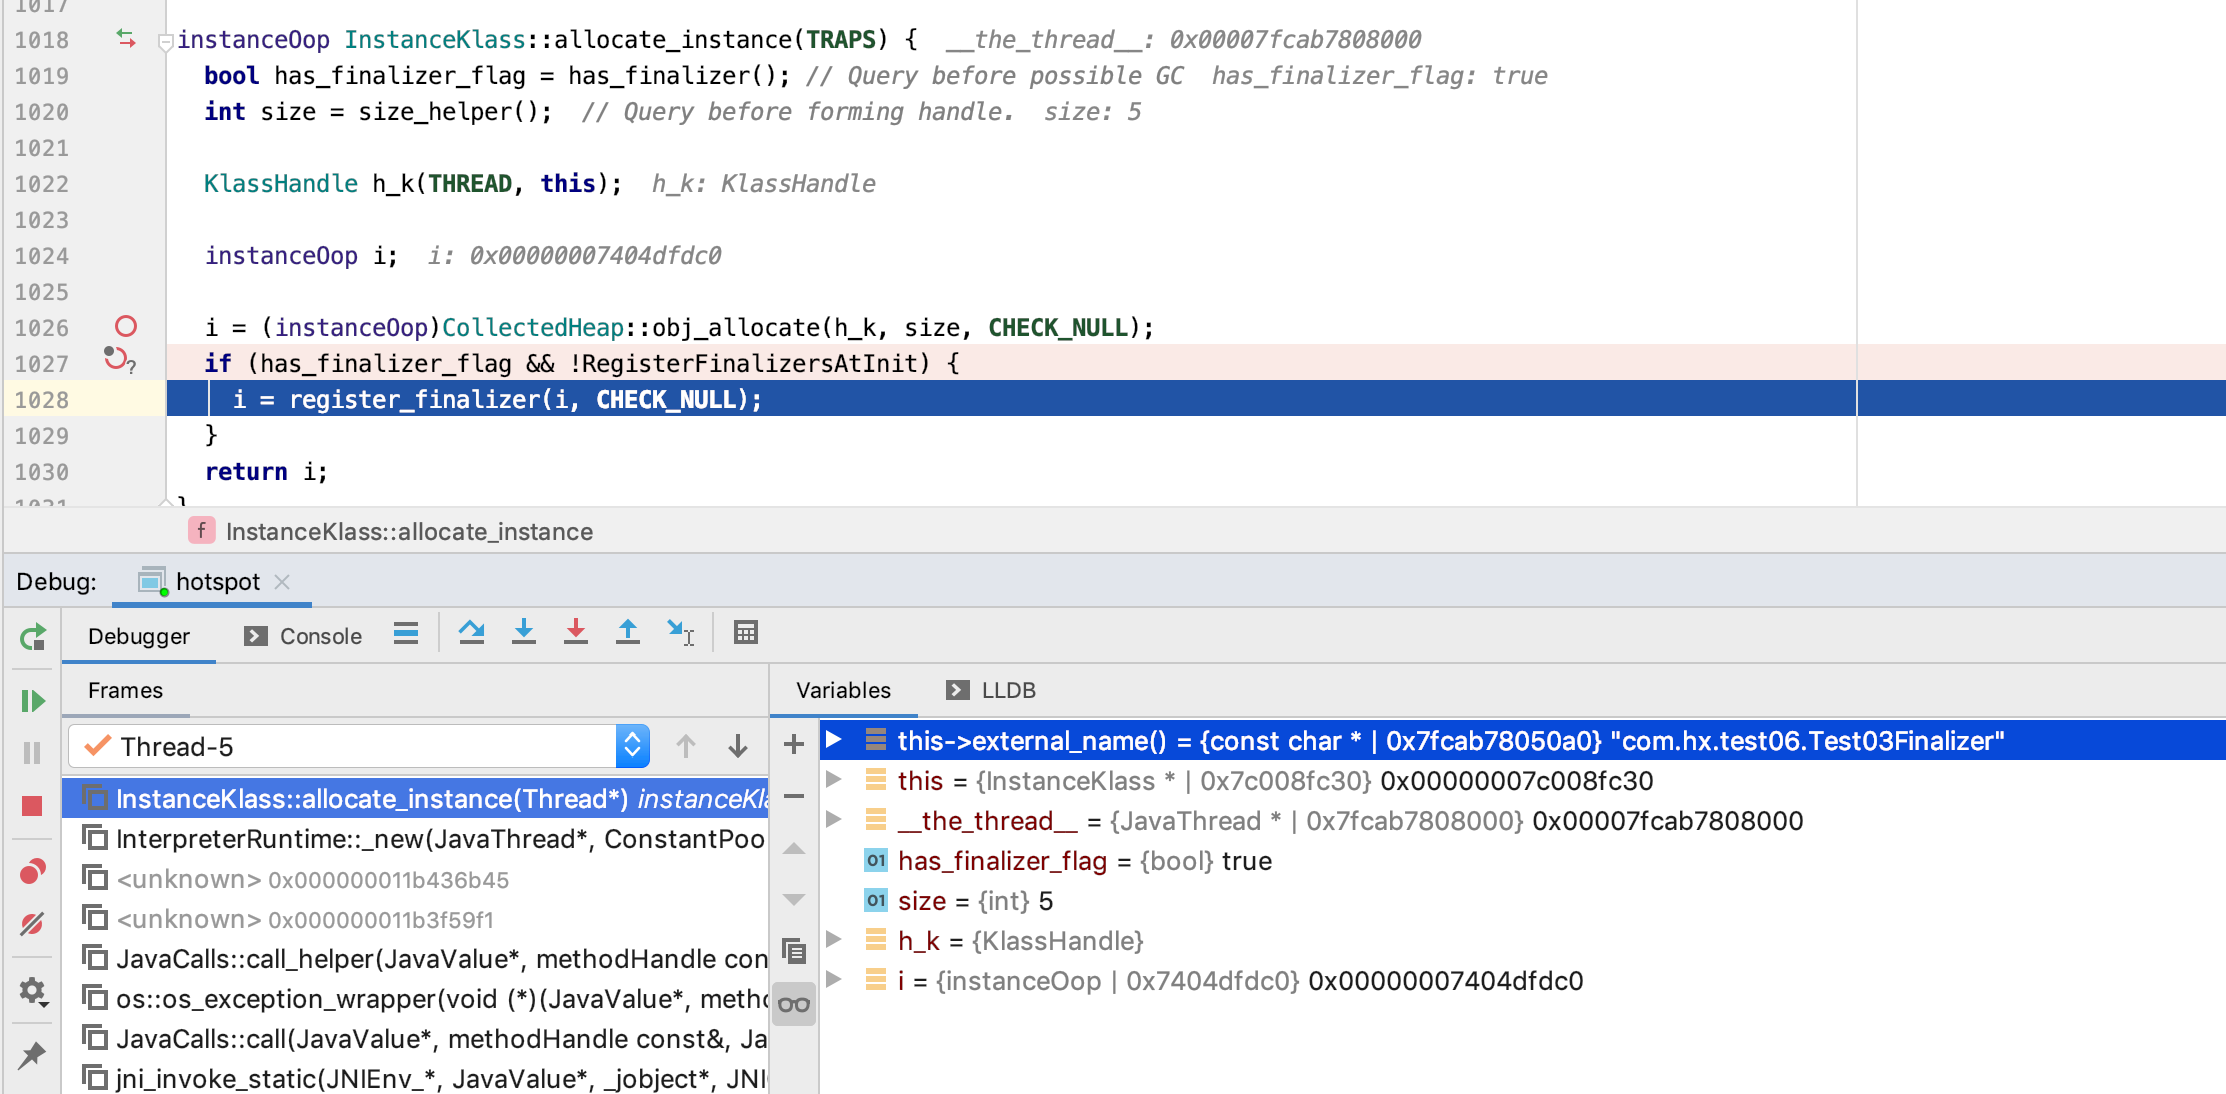Click the add new watch plus button
This screenshot has width=2226, height=1094.
point(794,744)
